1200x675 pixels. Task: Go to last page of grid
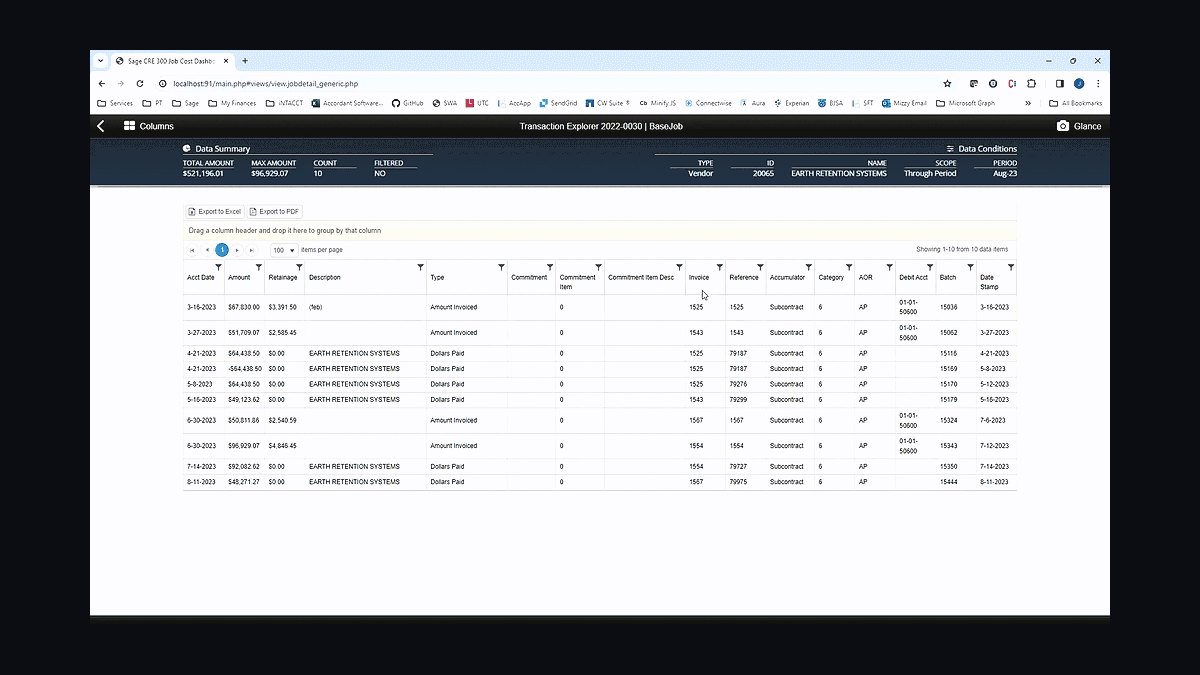coord(252,250)
